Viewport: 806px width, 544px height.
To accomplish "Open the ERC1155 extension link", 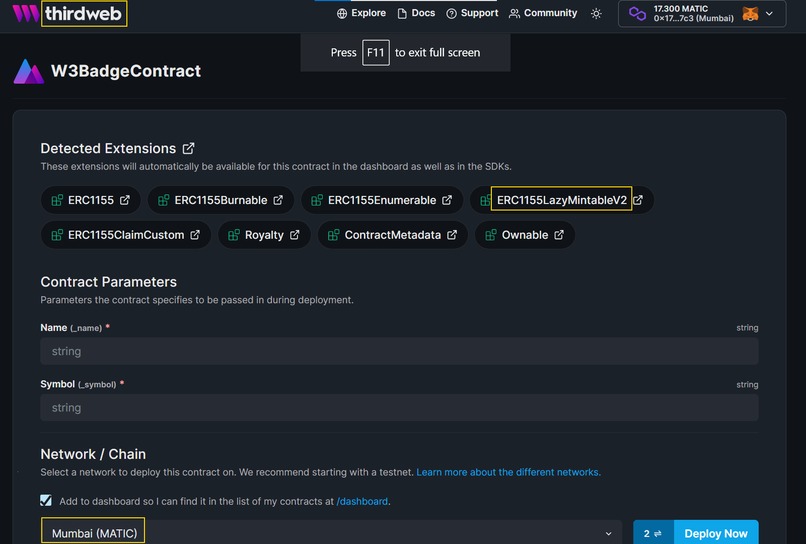I will tap(90, 200).
